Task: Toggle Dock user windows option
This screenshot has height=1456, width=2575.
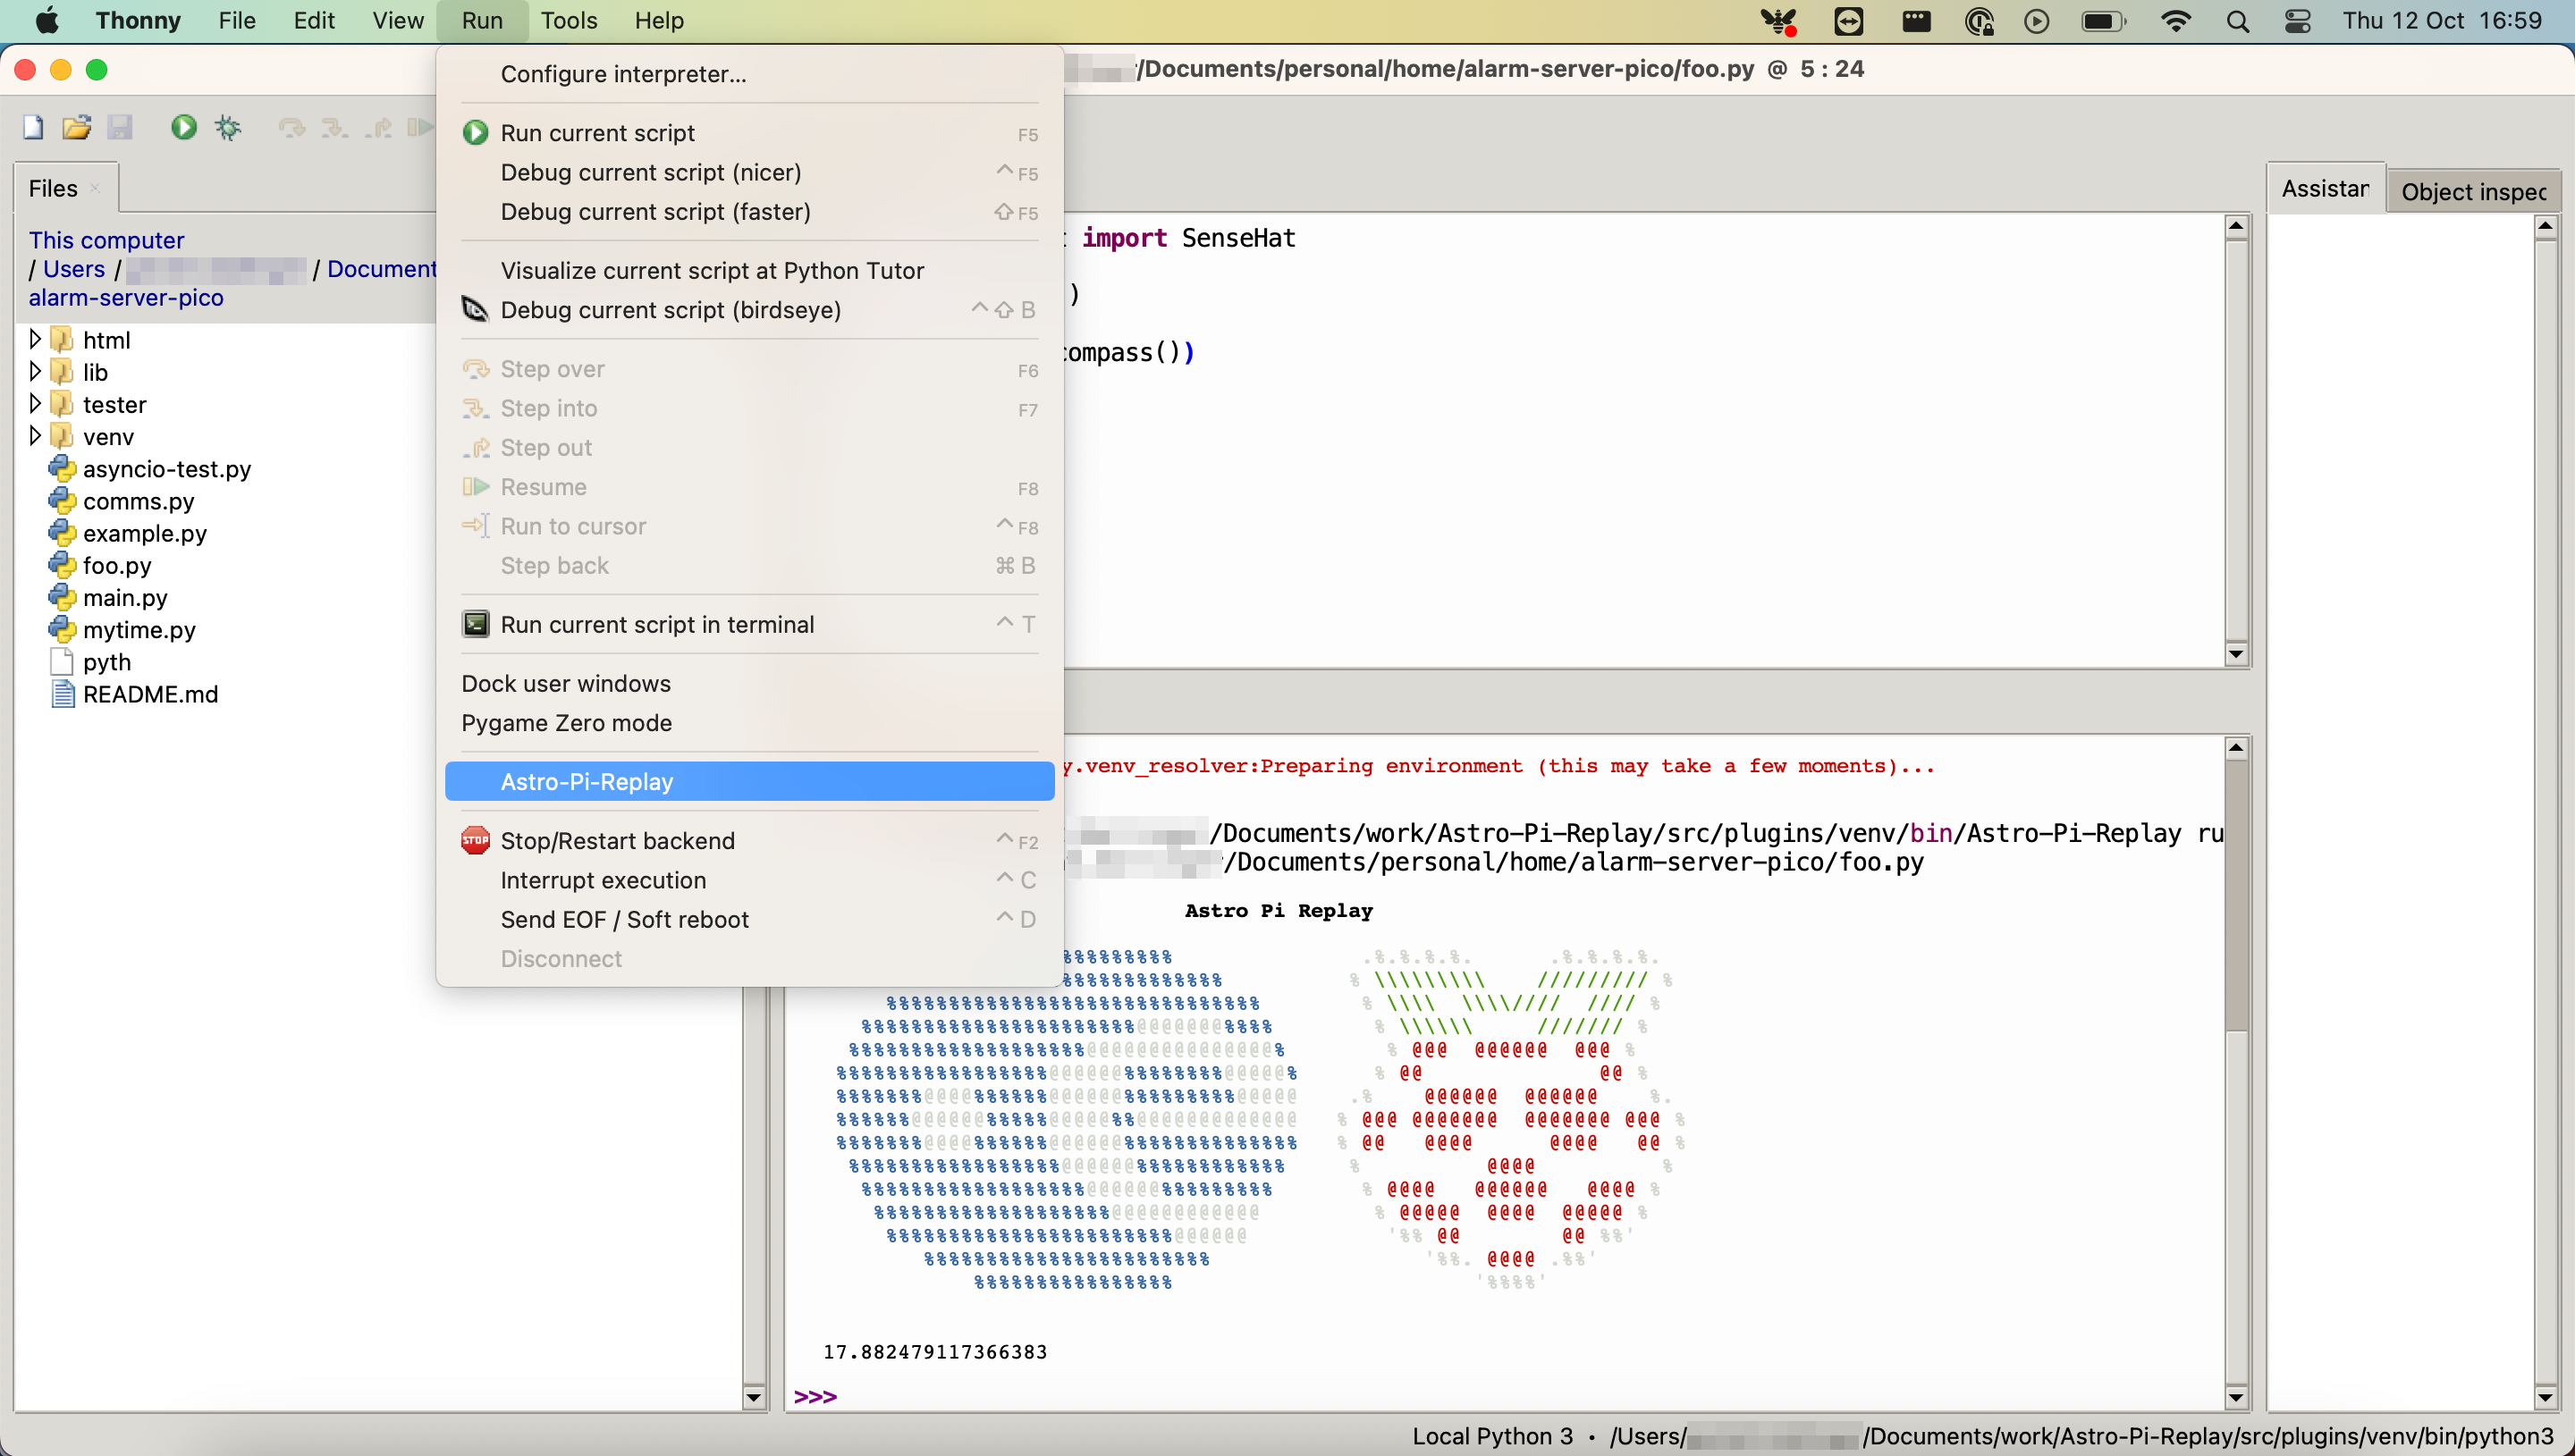Action: pos(566,683)
